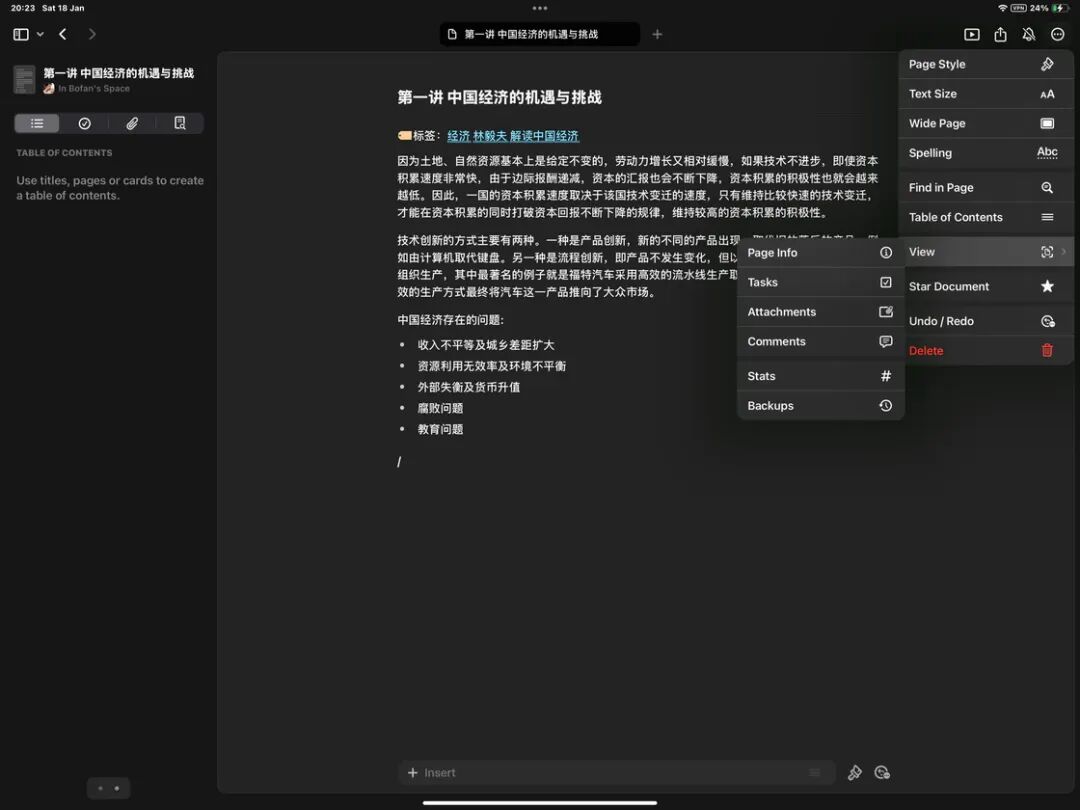Switch to the page search sidebar tab

pyautogui.click(x=180, y=123)
